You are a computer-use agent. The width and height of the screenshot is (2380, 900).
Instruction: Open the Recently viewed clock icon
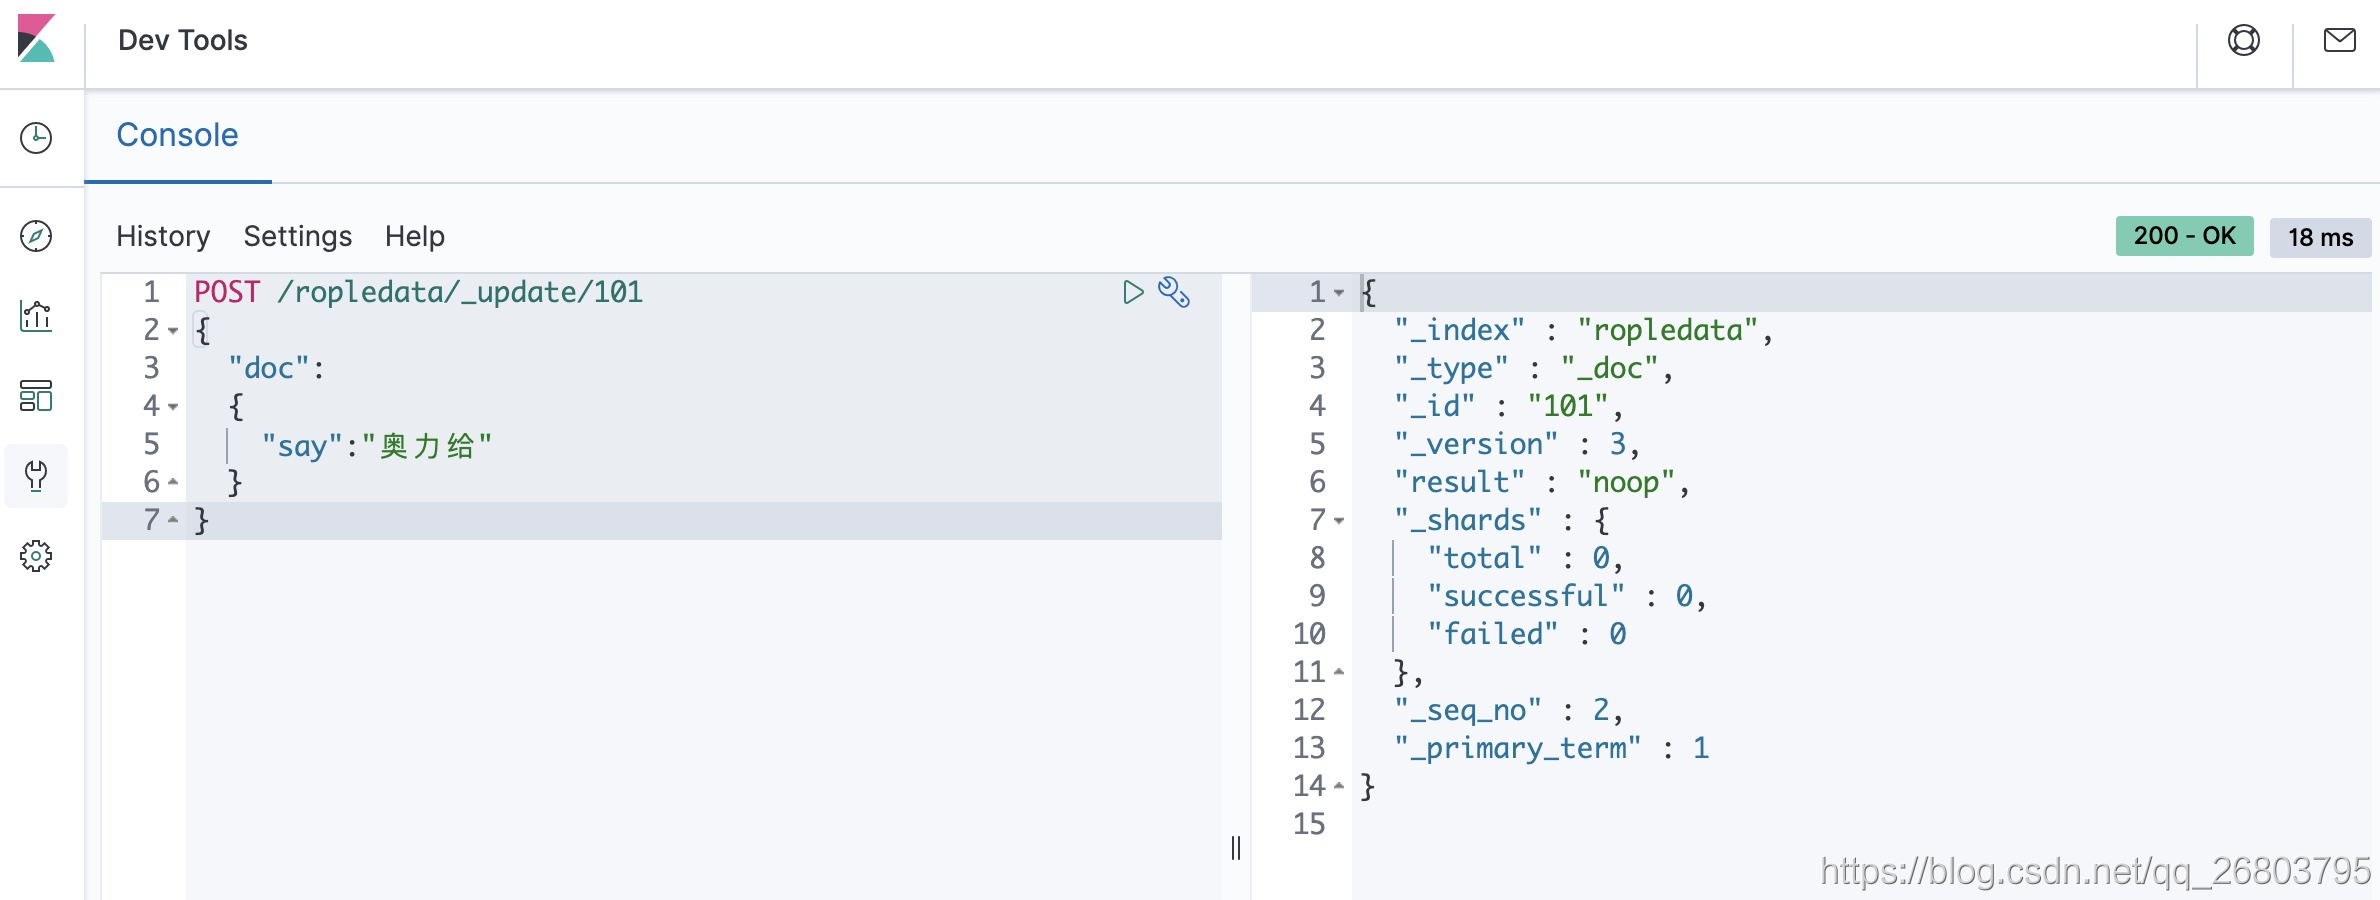pyautogui.click(x=36, y=138)
